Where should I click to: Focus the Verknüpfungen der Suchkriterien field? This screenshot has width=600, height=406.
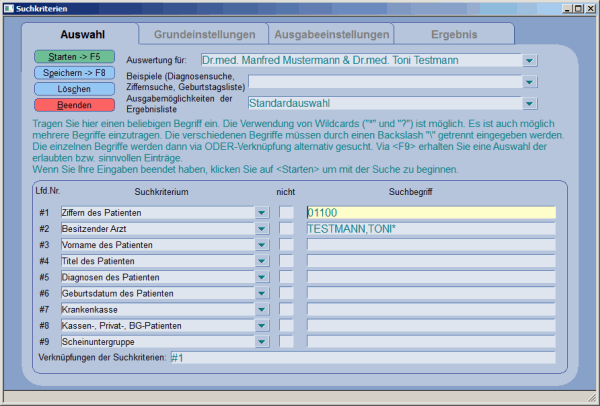tap(362, 357)
